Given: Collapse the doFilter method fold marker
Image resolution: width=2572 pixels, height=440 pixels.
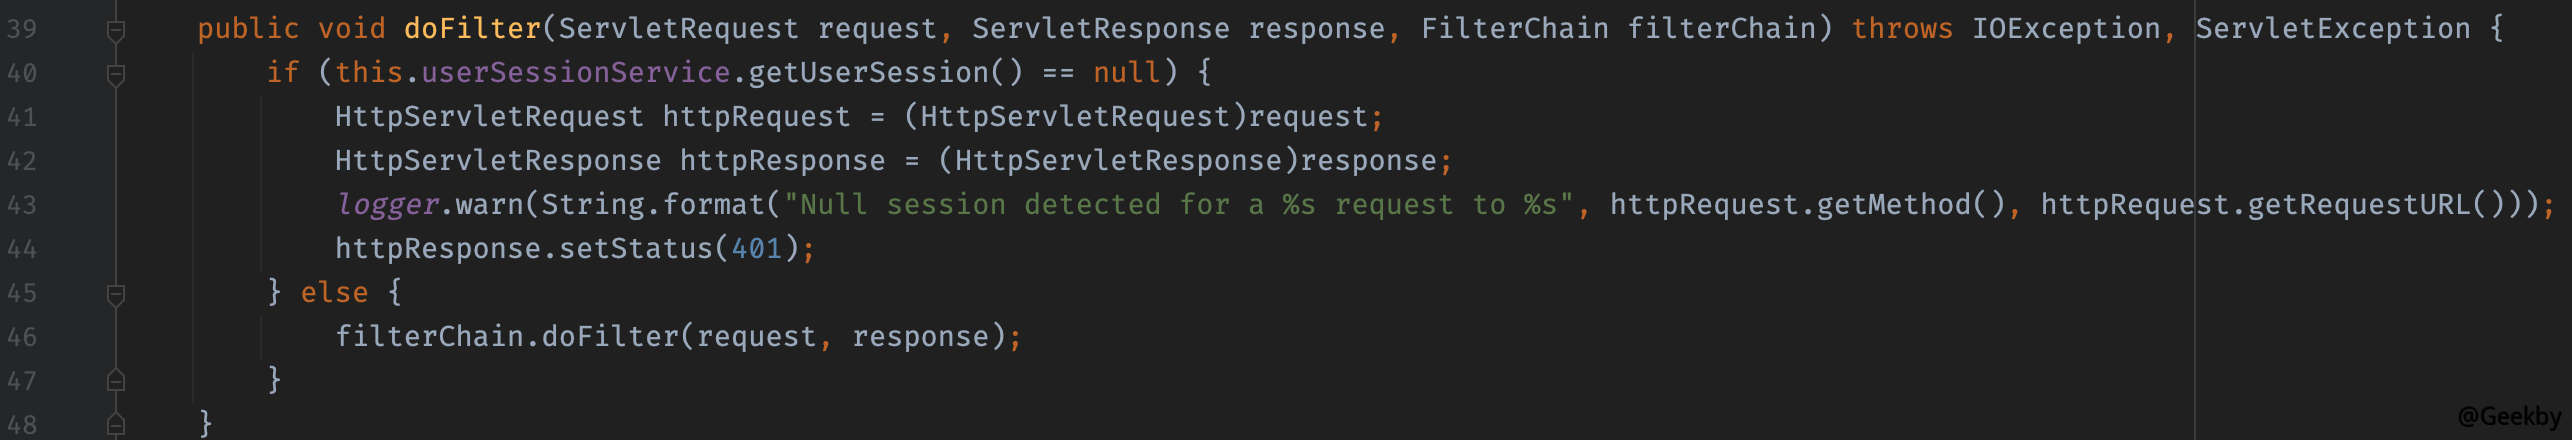Looking at the screenshot, I should pyautogui.click(x=116, y=31).
